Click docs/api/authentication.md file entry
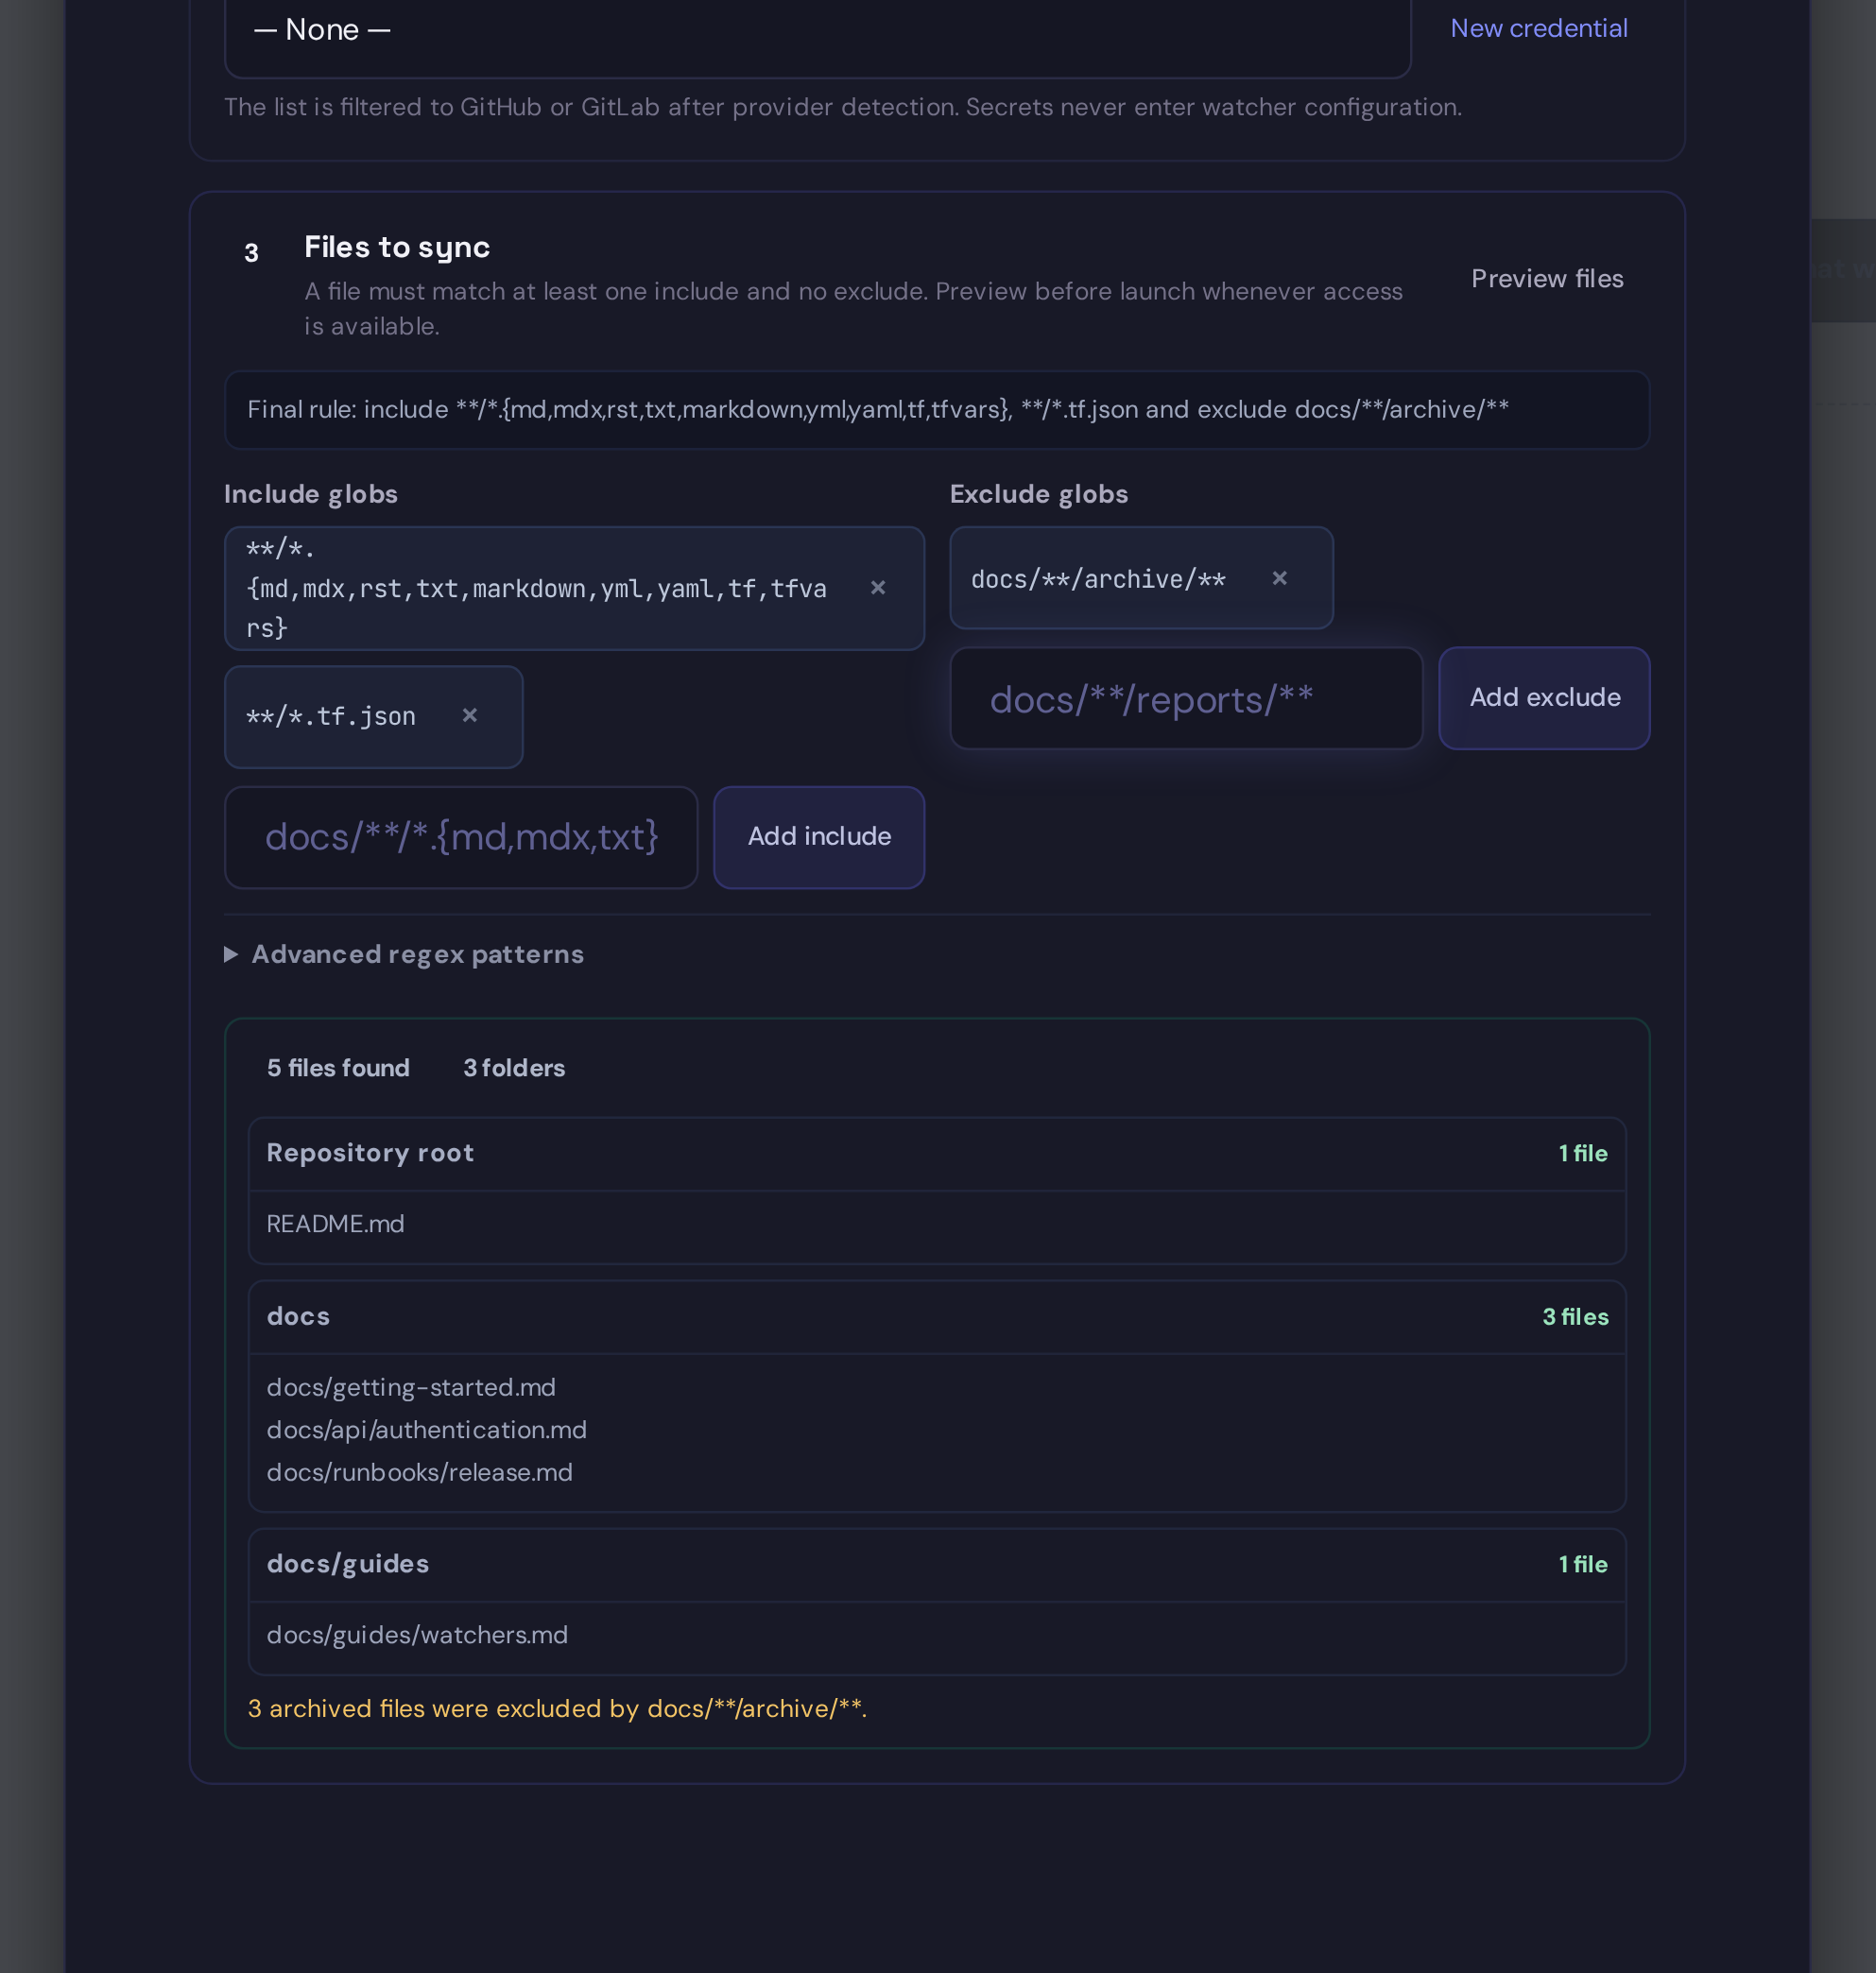Screen dimensions: 1876x1973 point(427,1430)
